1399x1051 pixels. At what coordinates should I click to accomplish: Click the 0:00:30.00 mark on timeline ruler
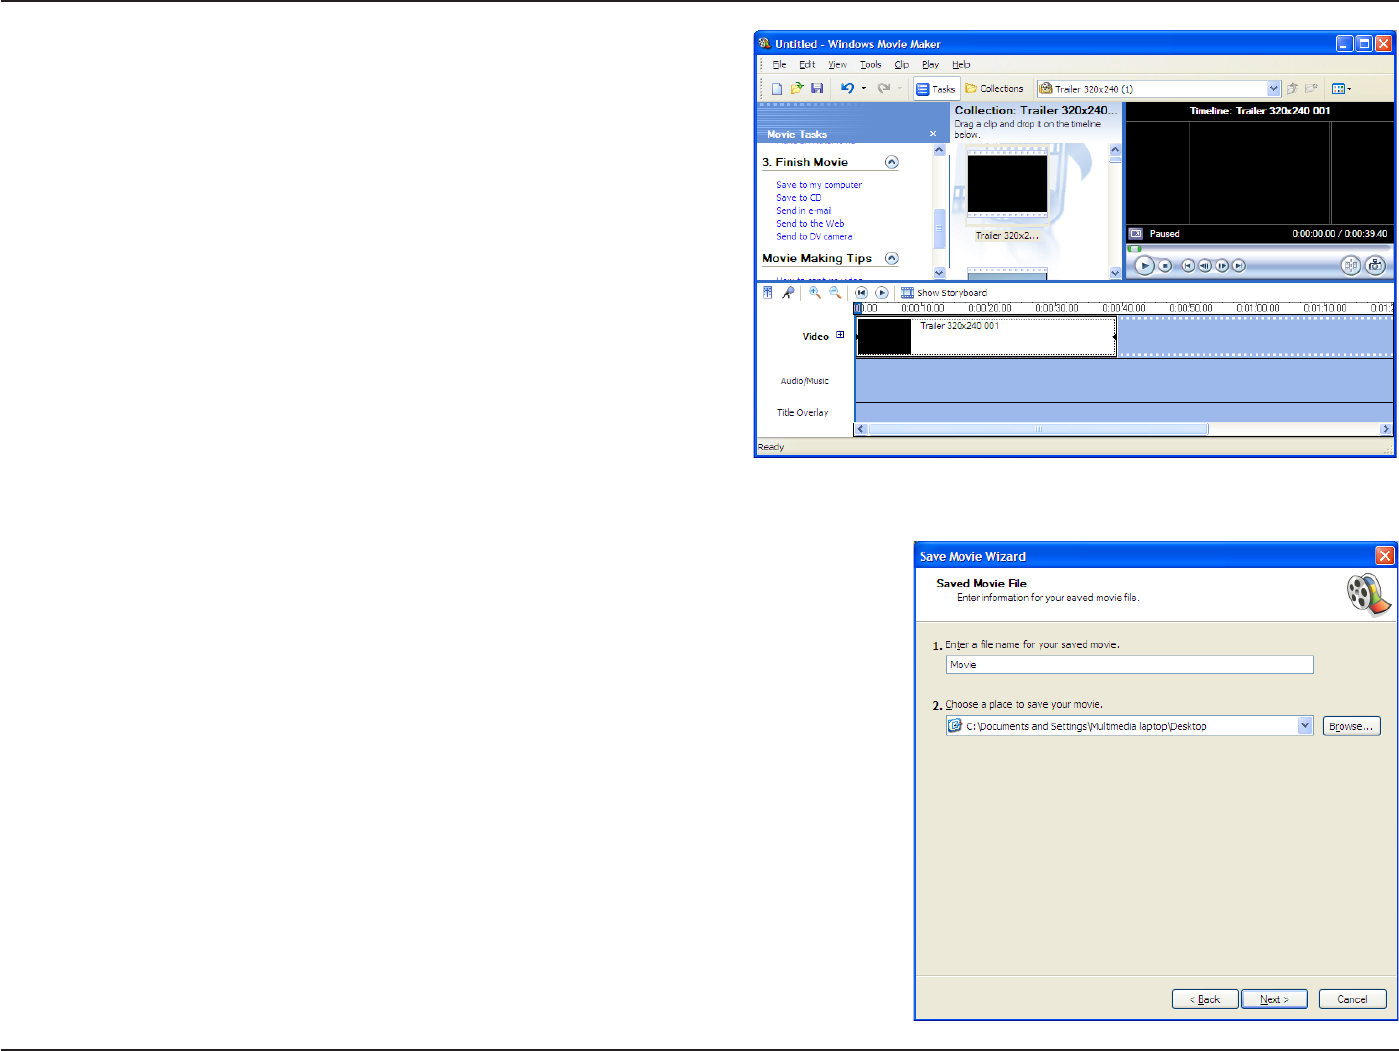coord(1057,308)
